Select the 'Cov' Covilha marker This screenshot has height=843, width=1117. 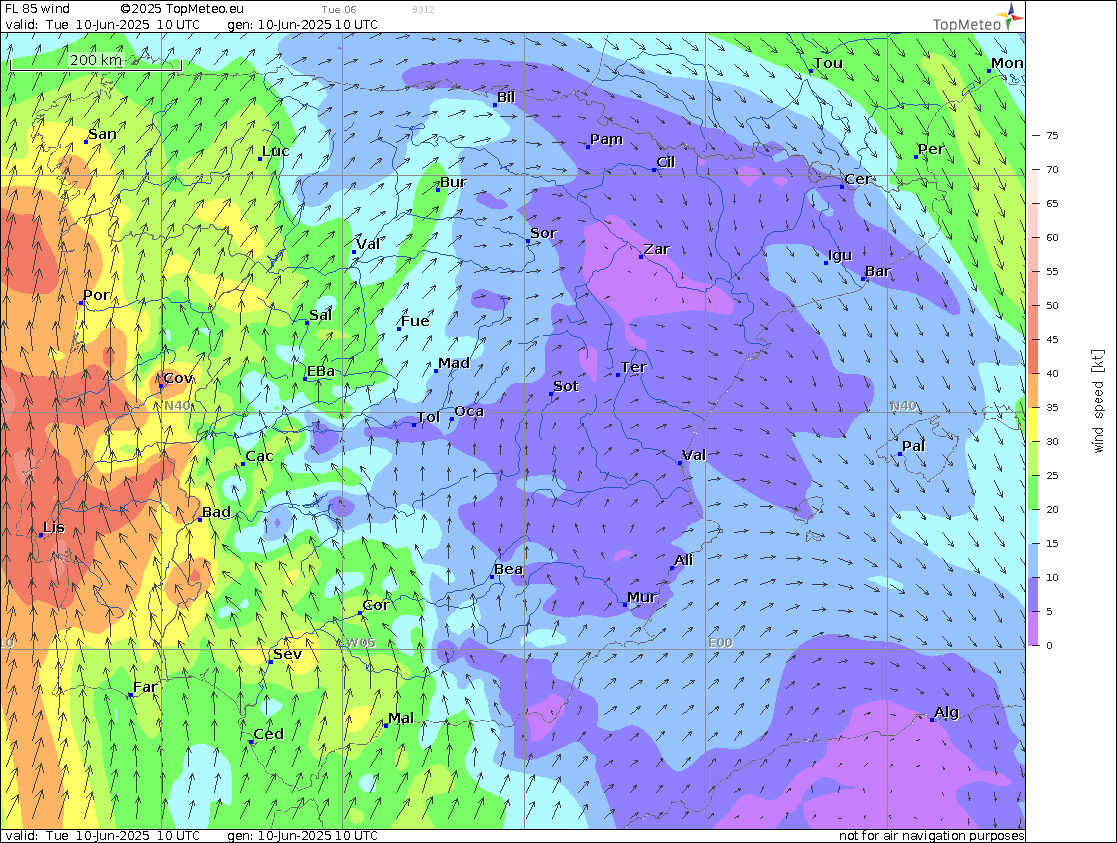point(162,386)
